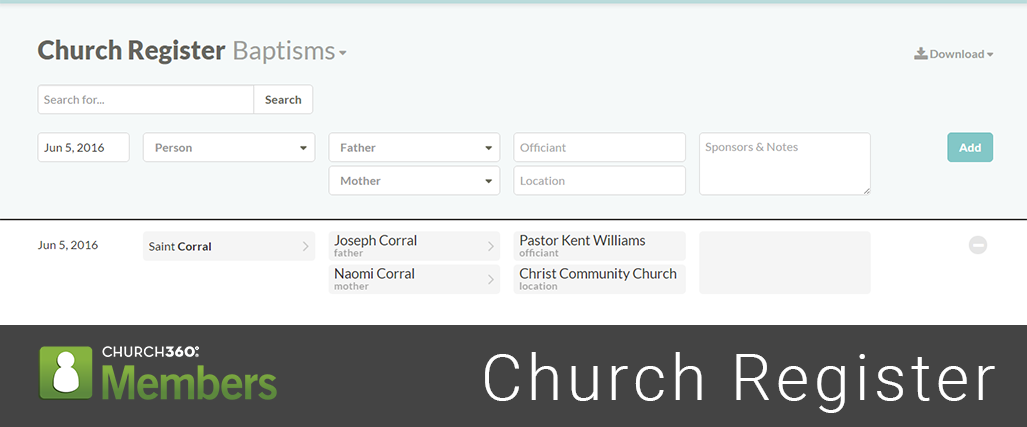Click the chevron beside Saint Corral
Screen dimensions: 1027x427
pyautogui.click(x=305, y=246)
